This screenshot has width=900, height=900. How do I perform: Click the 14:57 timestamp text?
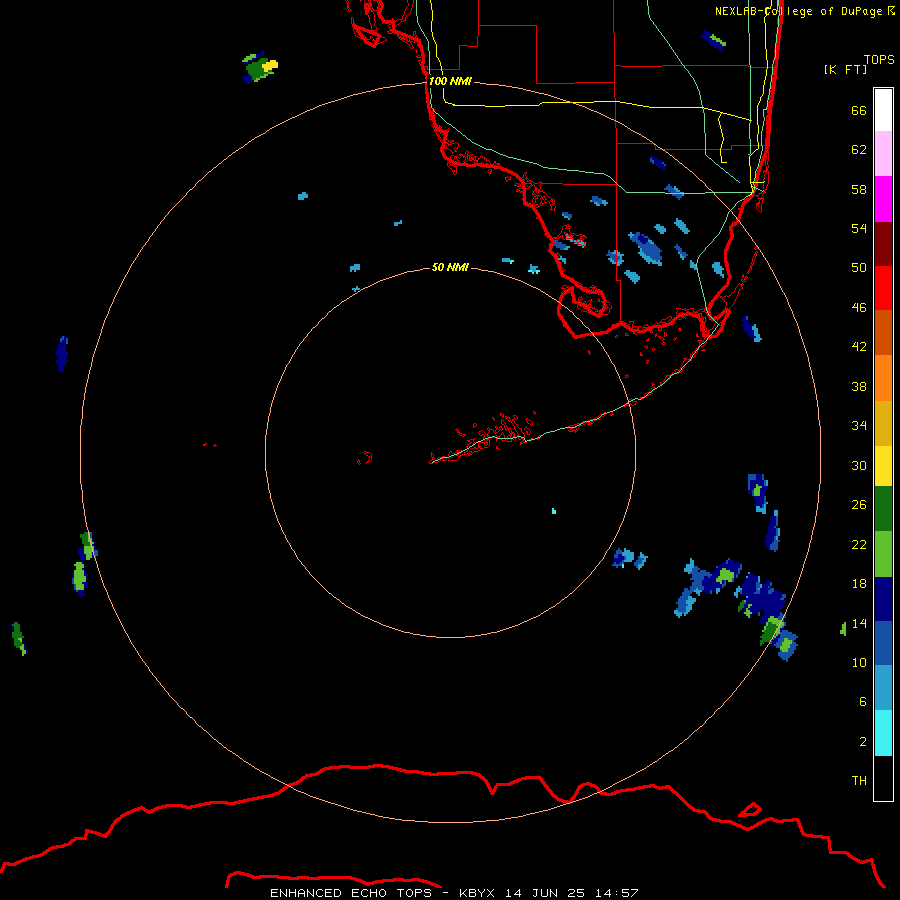(x=616, y=893)
